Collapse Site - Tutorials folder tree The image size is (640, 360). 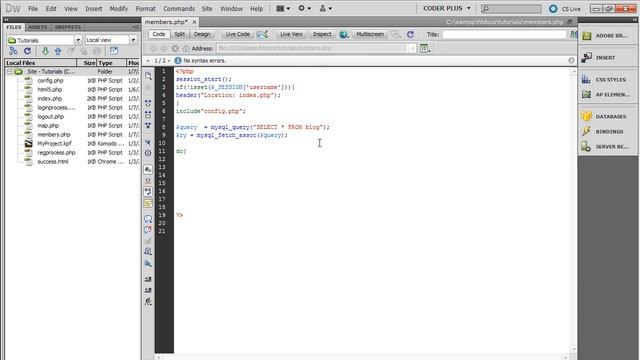click(9, 72)
